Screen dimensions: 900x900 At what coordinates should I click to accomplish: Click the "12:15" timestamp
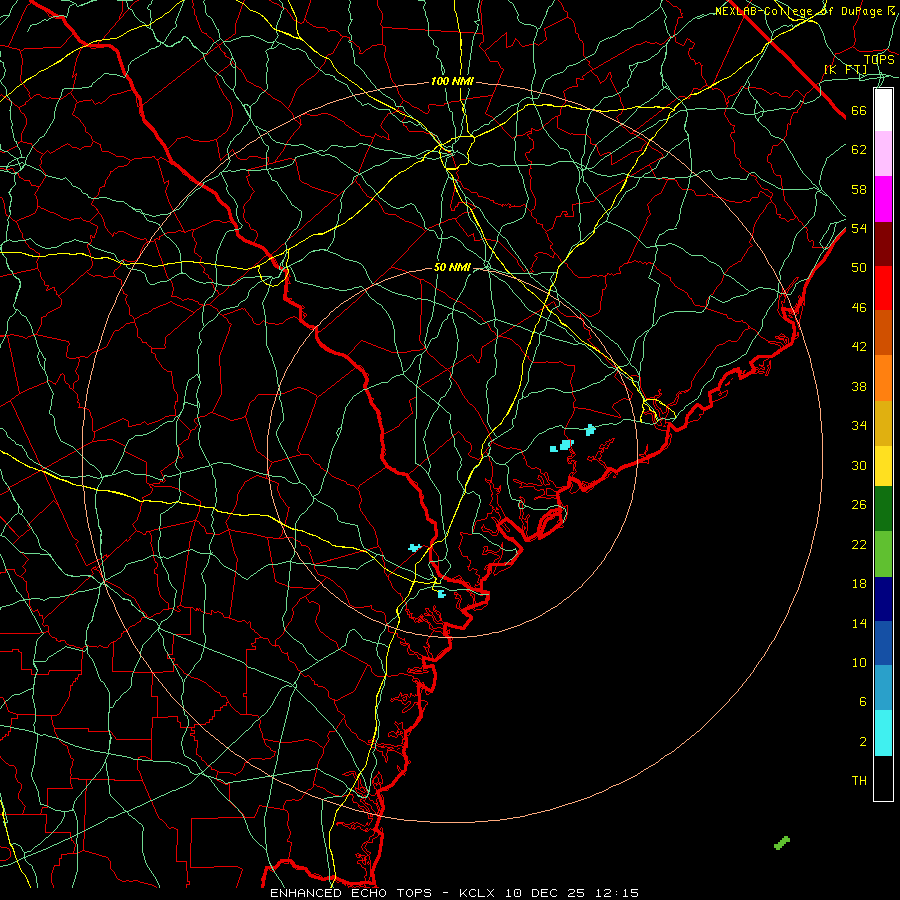[x=616, y=893]
